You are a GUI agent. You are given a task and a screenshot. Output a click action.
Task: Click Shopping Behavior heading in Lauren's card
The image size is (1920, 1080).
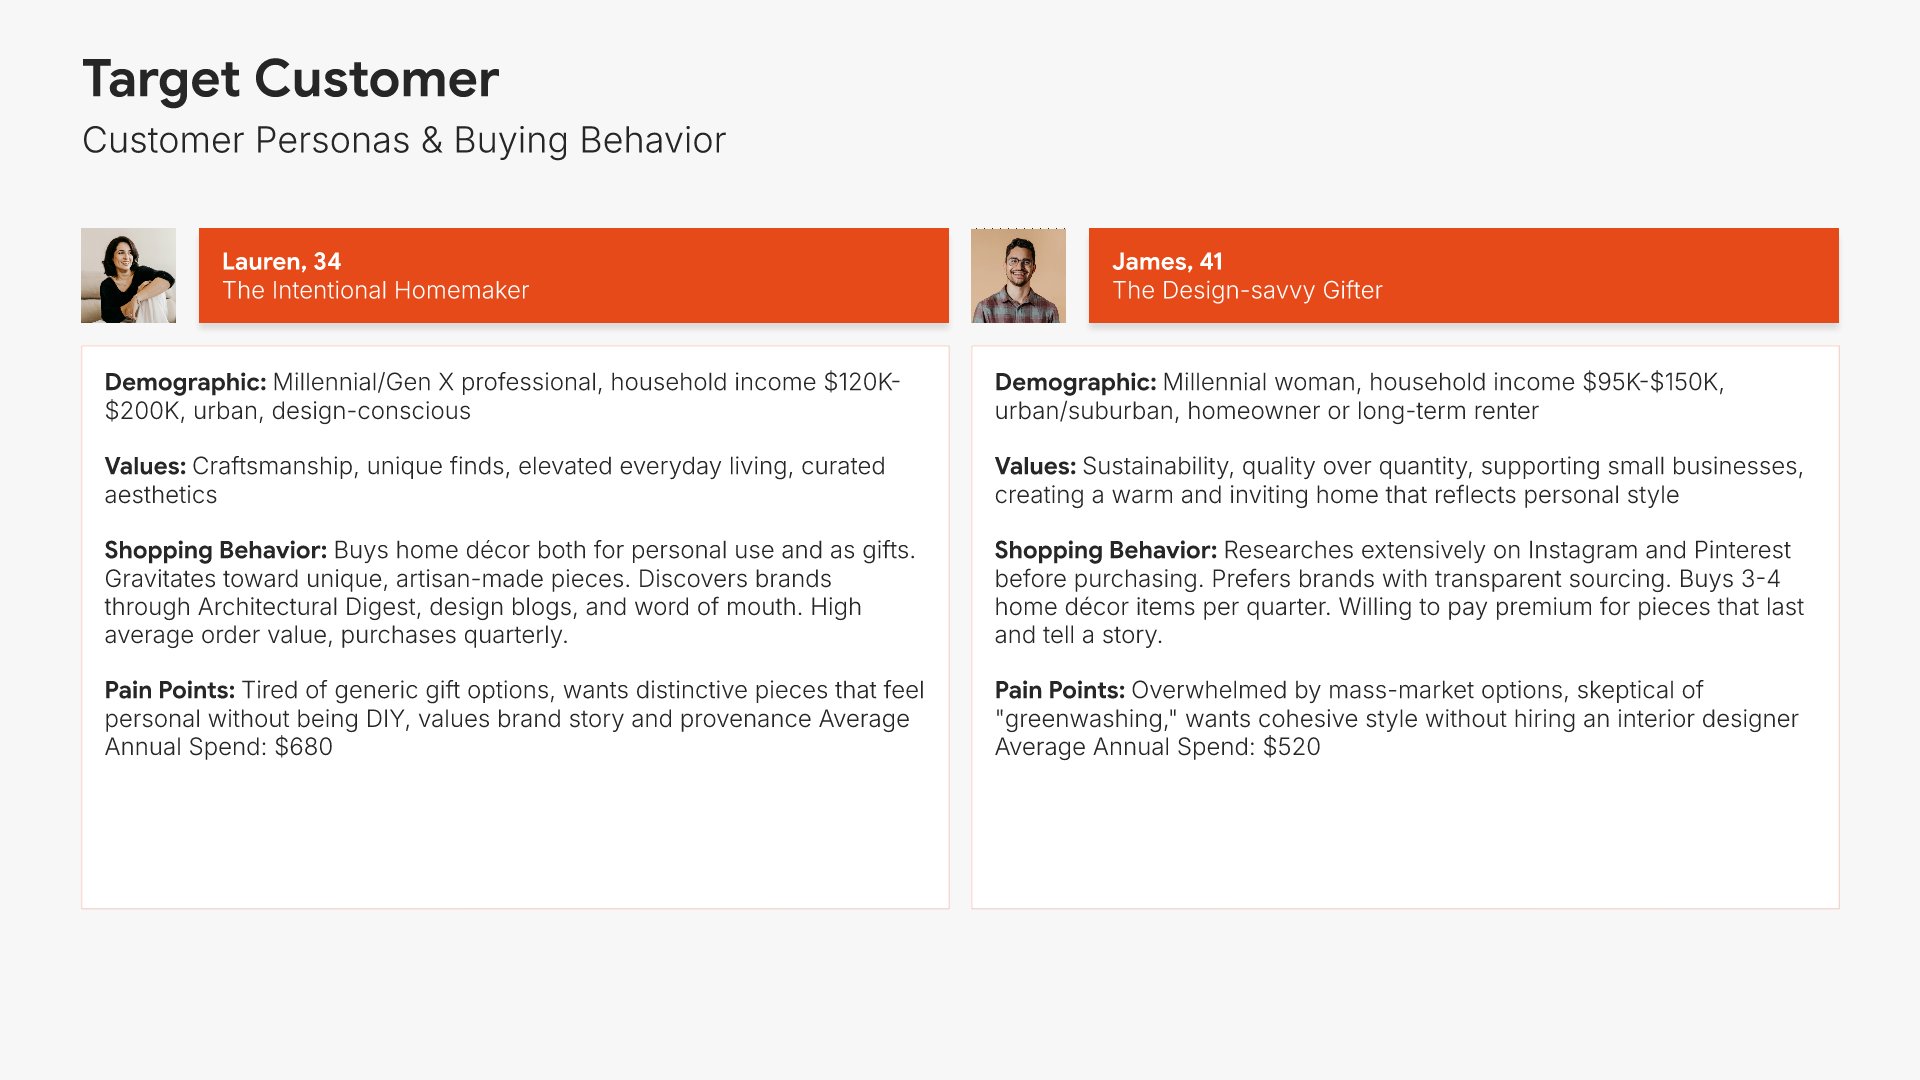[x=215, y=551]
